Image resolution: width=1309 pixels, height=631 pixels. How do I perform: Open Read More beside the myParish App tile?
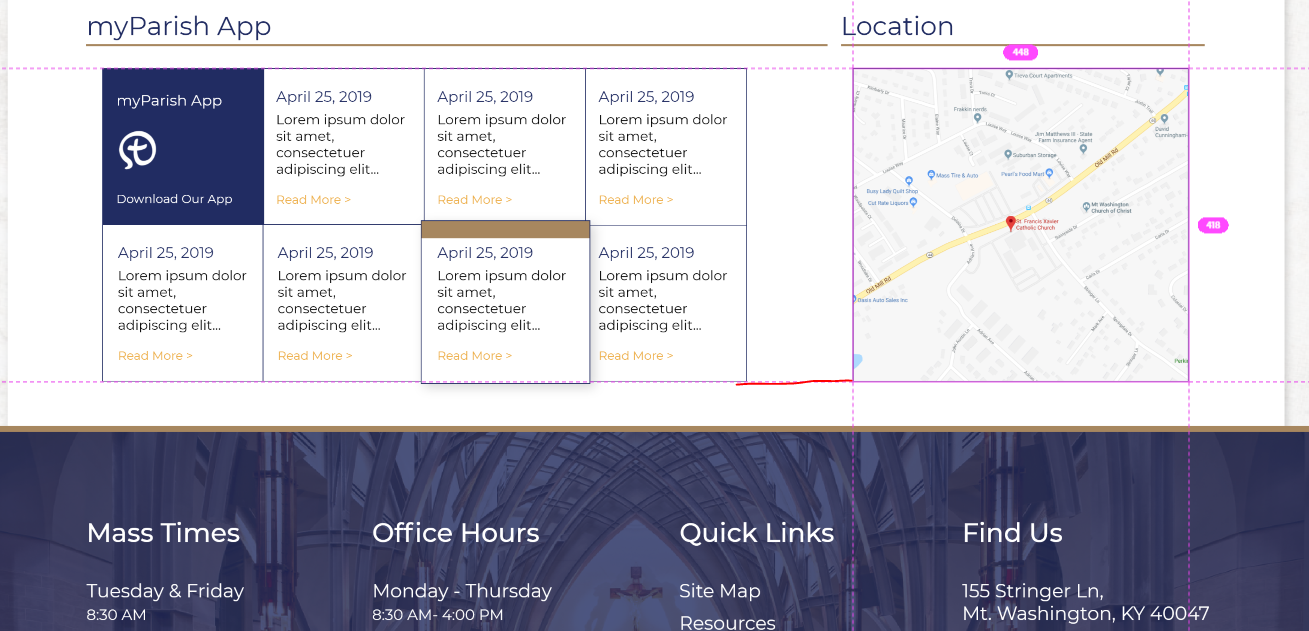coord(313,200)
